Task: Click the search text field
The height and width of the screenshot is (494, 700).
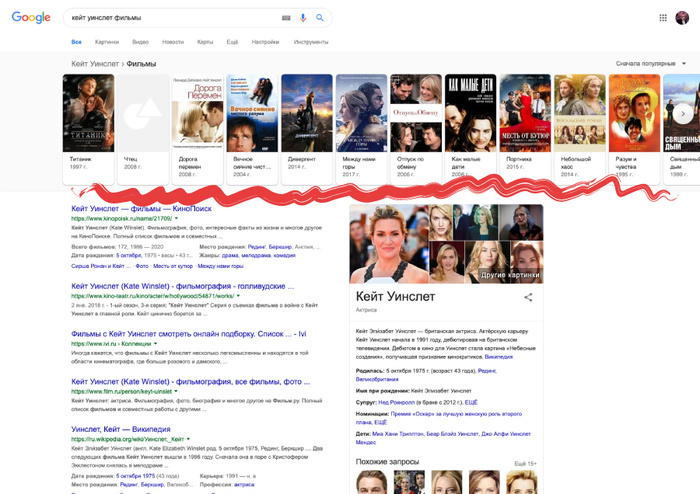Action: [174, 18]
